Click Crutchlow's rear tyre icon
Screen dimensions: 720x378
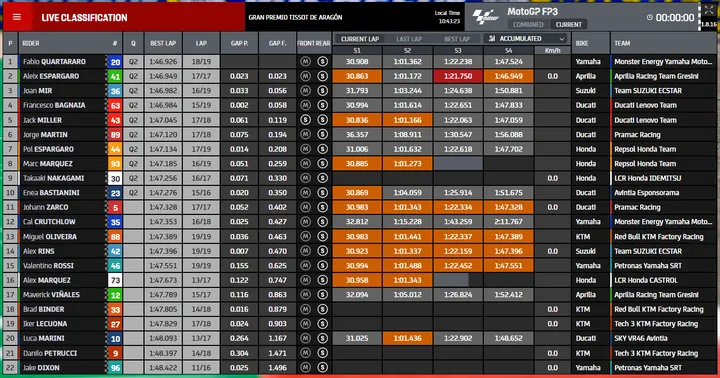[x=322, y=222]
